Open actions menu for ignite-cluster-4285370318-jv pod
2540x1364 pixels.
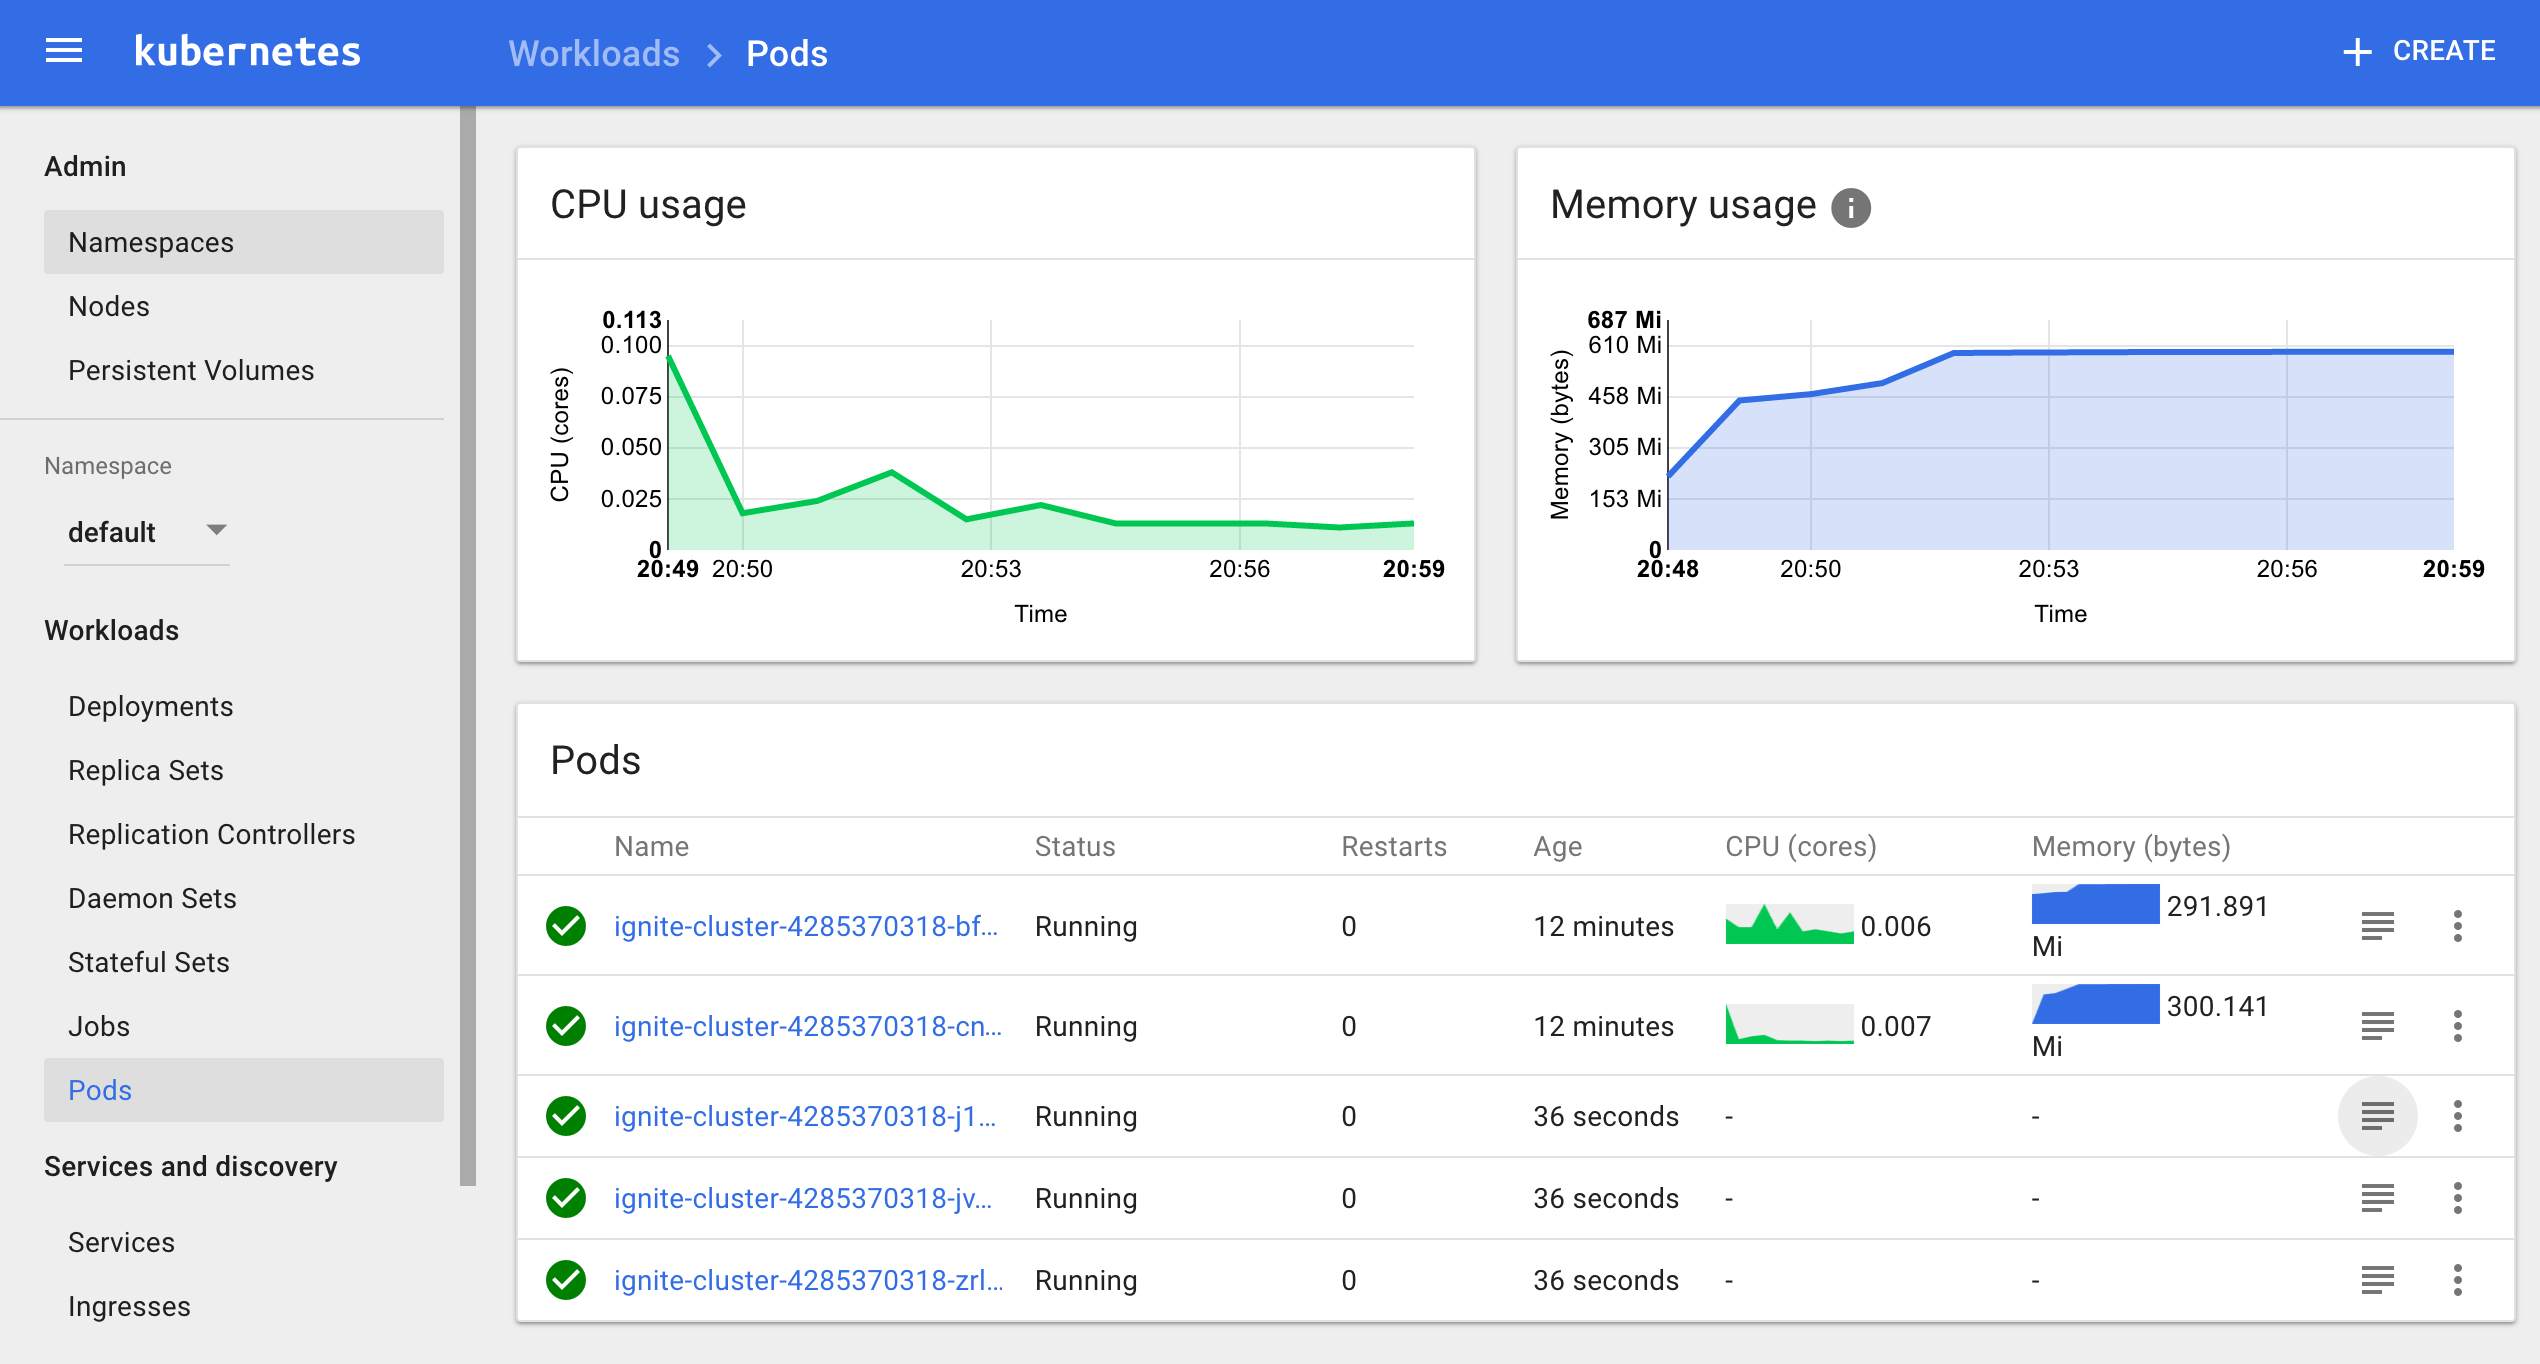click(x=2457, y=1198)
